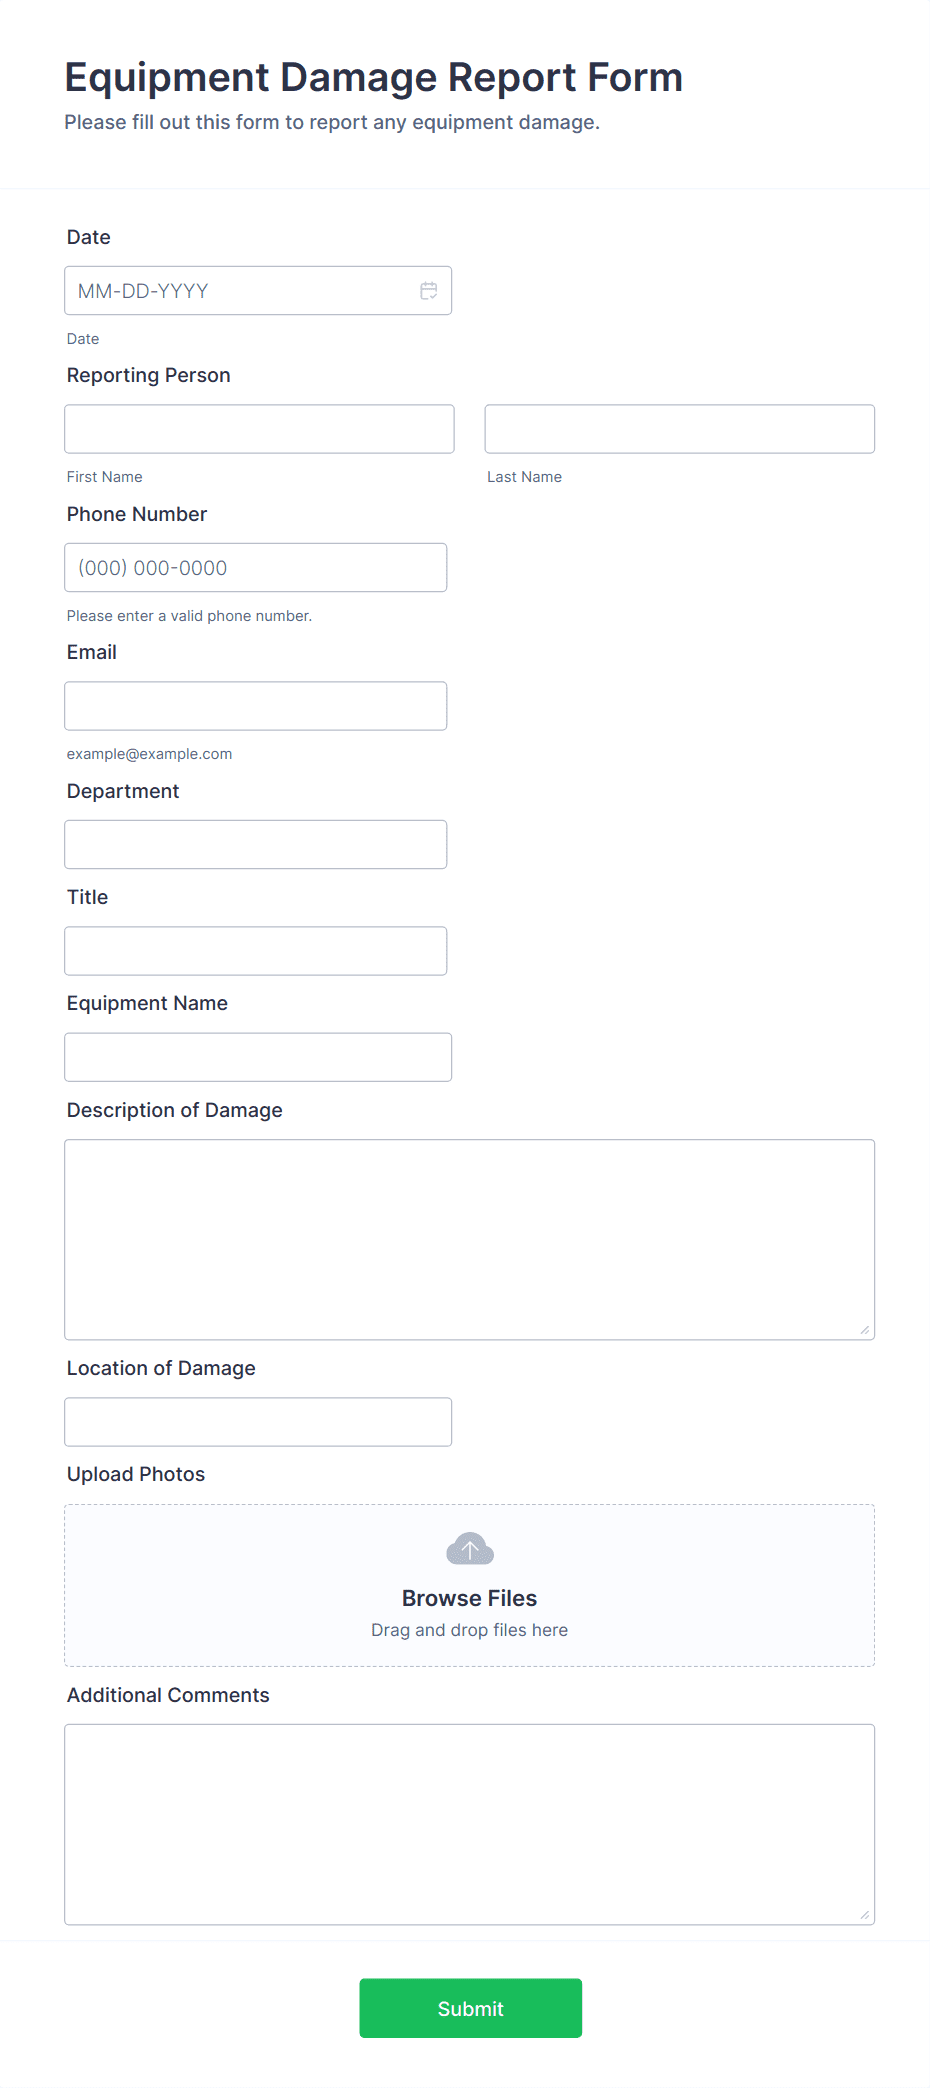This screenshot has height=2088, width=930.
Task: Click the Submit button
Action: click(x=469, y=2007)
